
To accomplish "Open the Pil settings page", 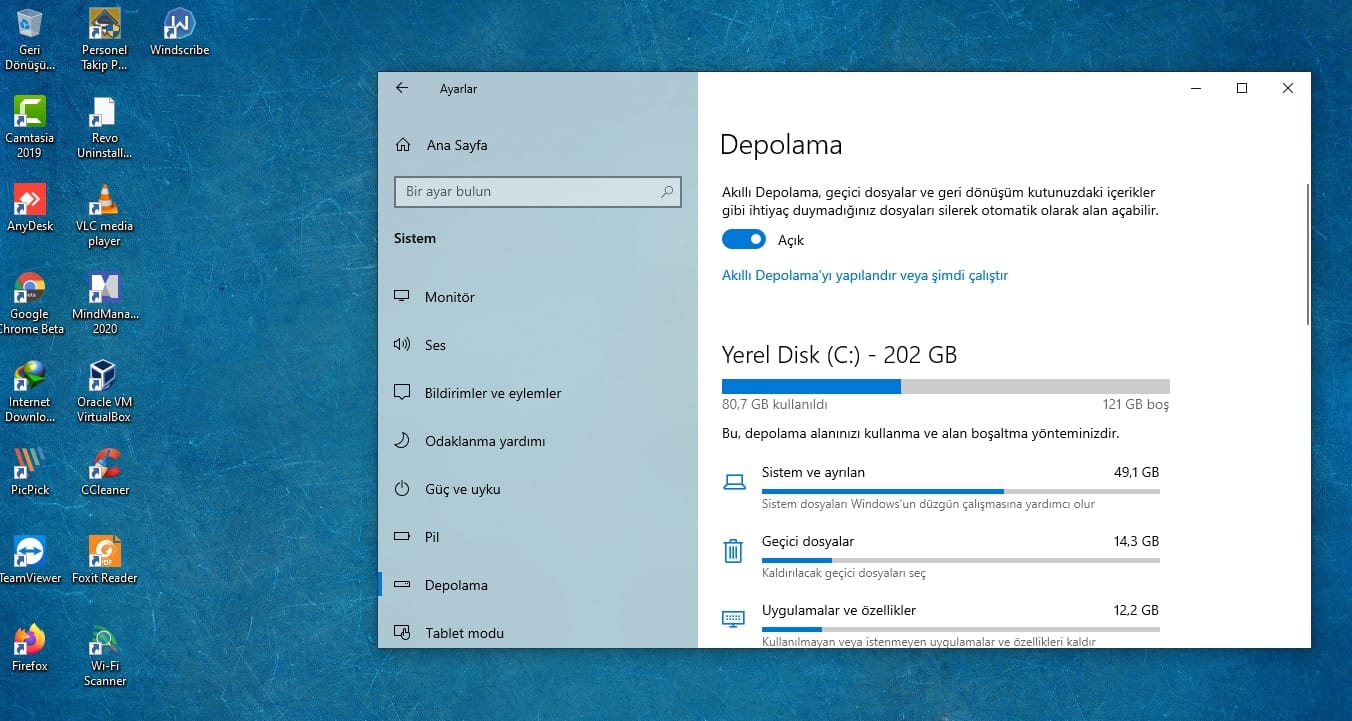I will point(538,537).
